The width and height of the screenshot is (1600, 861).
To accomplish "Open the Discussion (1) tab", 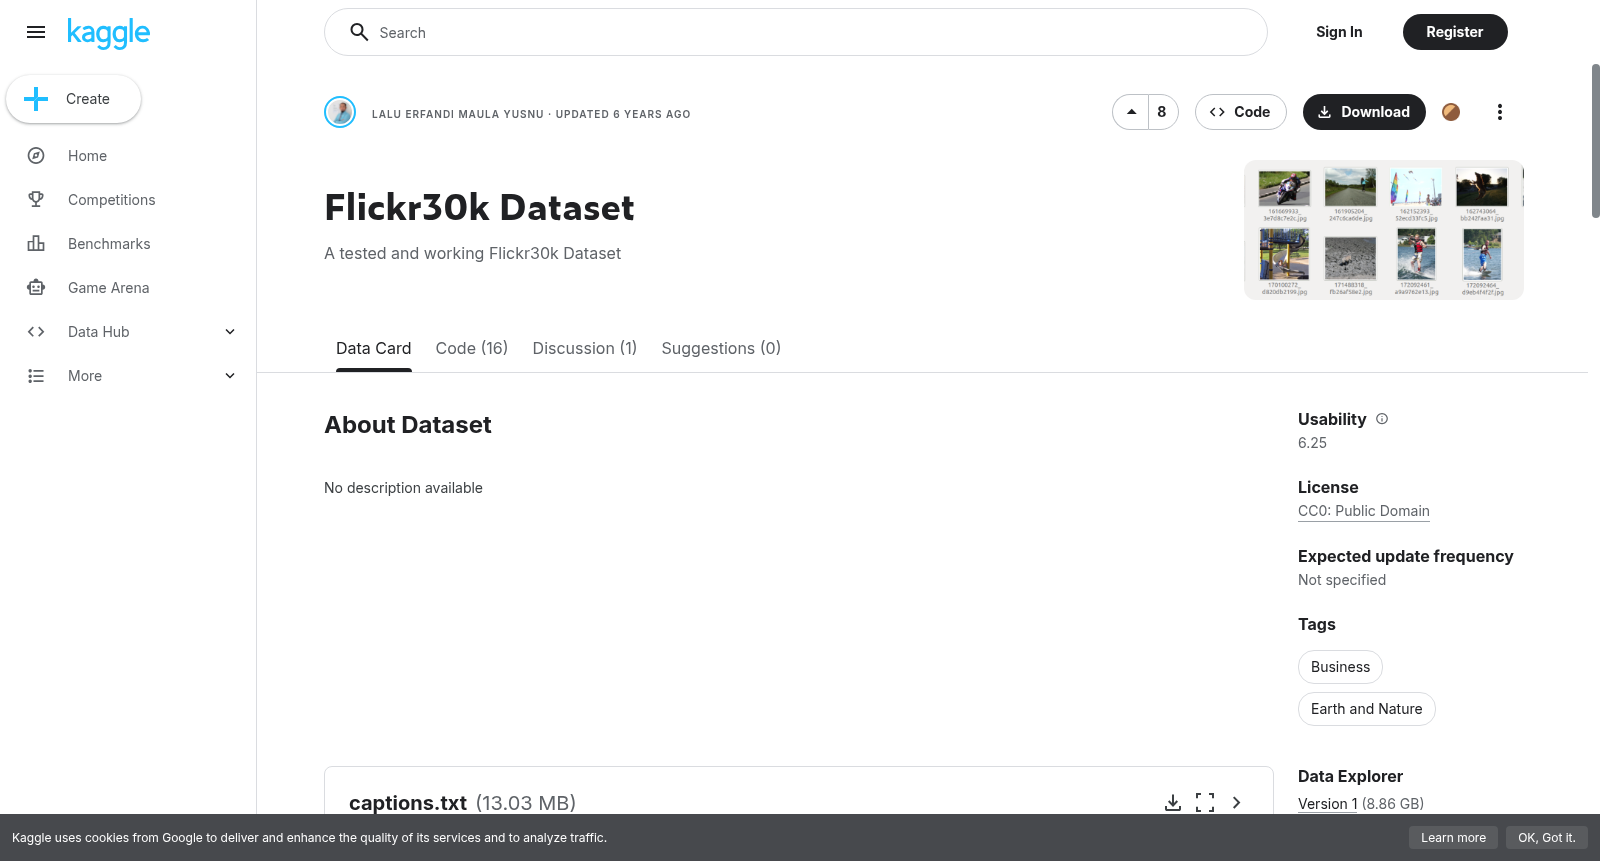I will pyautogui.click(x=585, y=348).
